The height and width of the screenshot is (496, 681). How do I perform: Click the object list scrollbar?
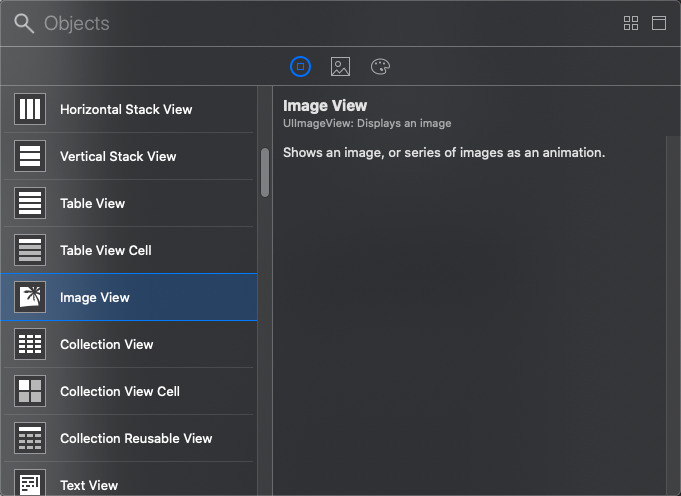coord(265,172)
